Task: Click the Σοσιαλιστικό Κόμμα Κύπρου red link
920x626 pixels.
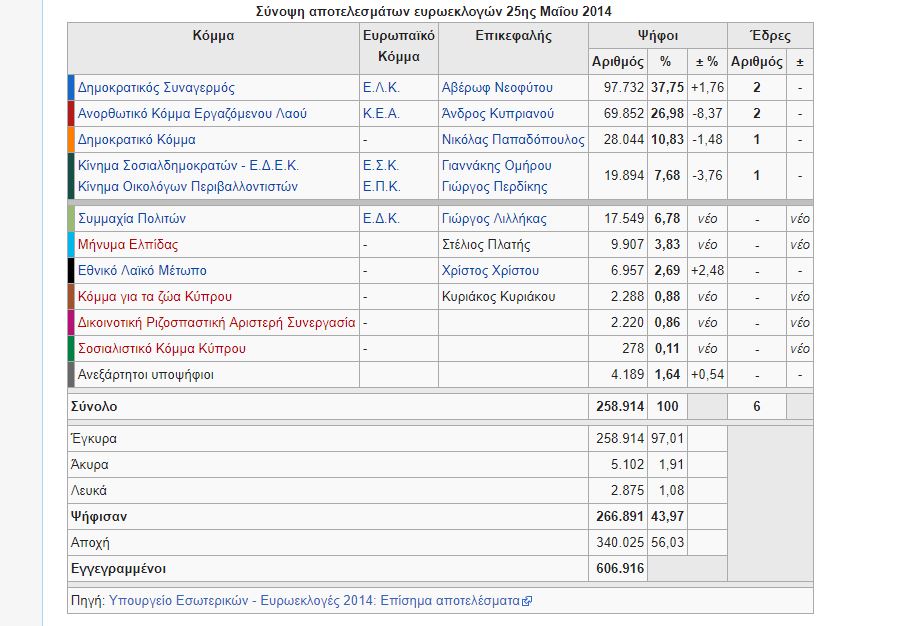Action: pos(161,349)
